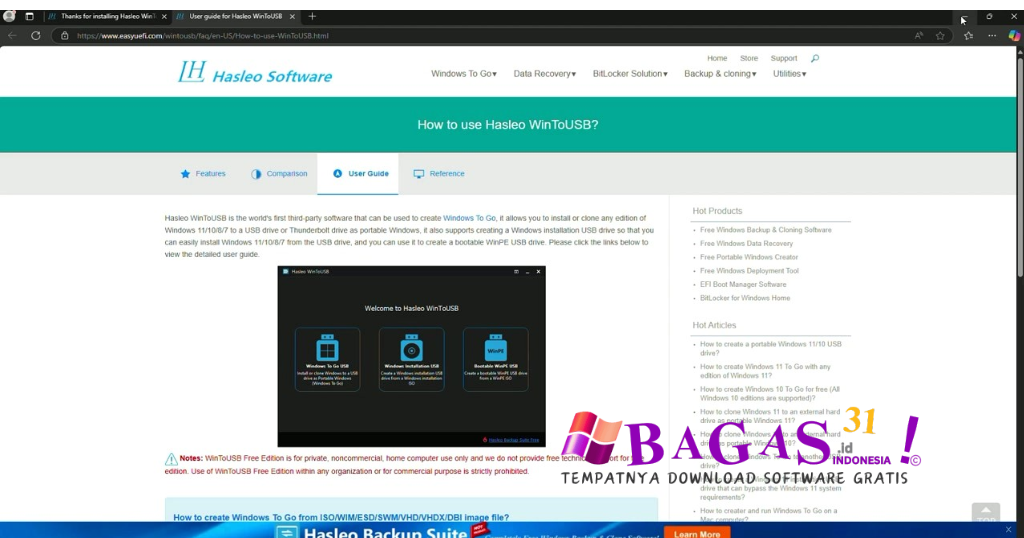Open the Support link
1024x538 pixels.
[x=784, y=58]
